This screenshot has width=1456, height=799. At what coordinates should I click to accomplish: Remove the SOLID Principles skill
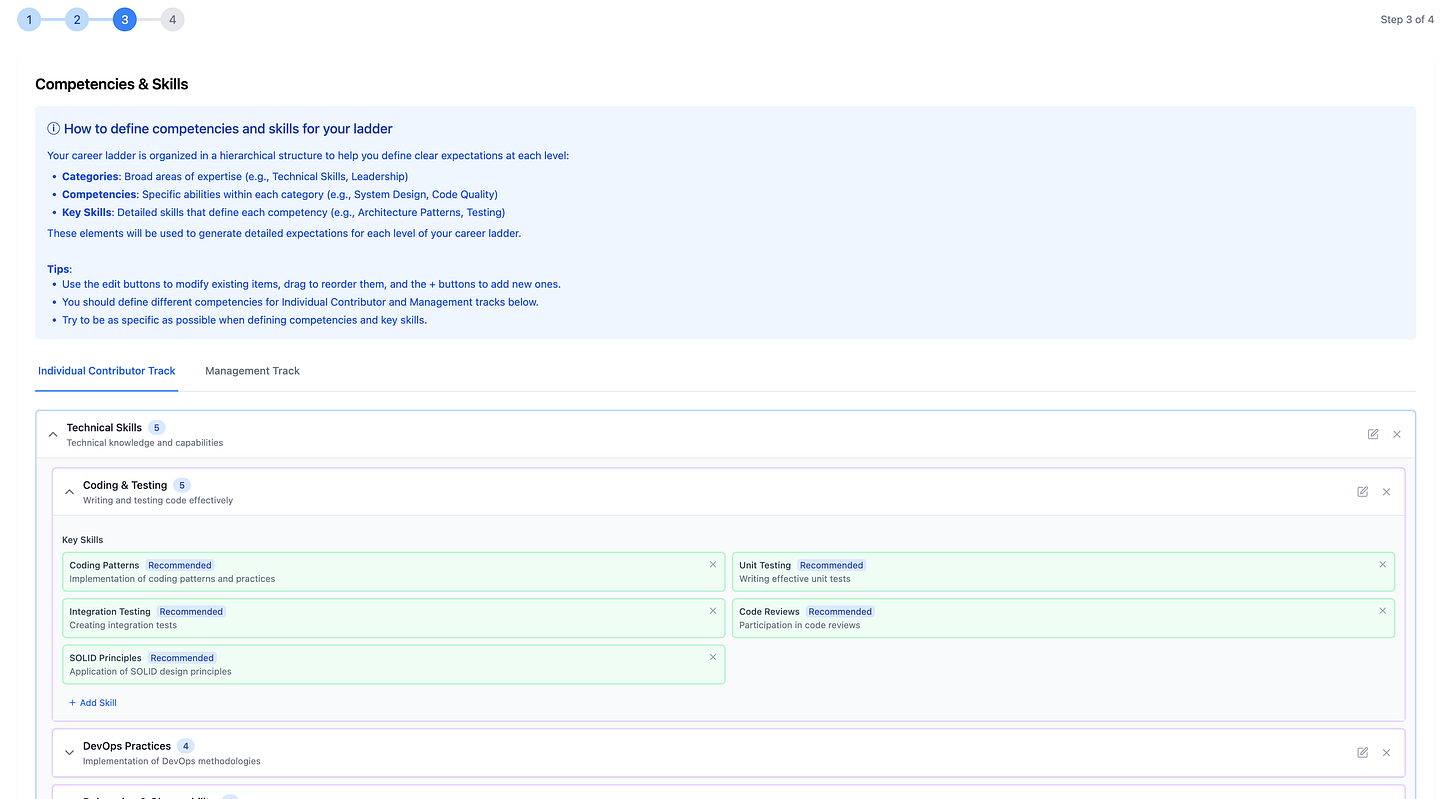click(x=713, y=657)
